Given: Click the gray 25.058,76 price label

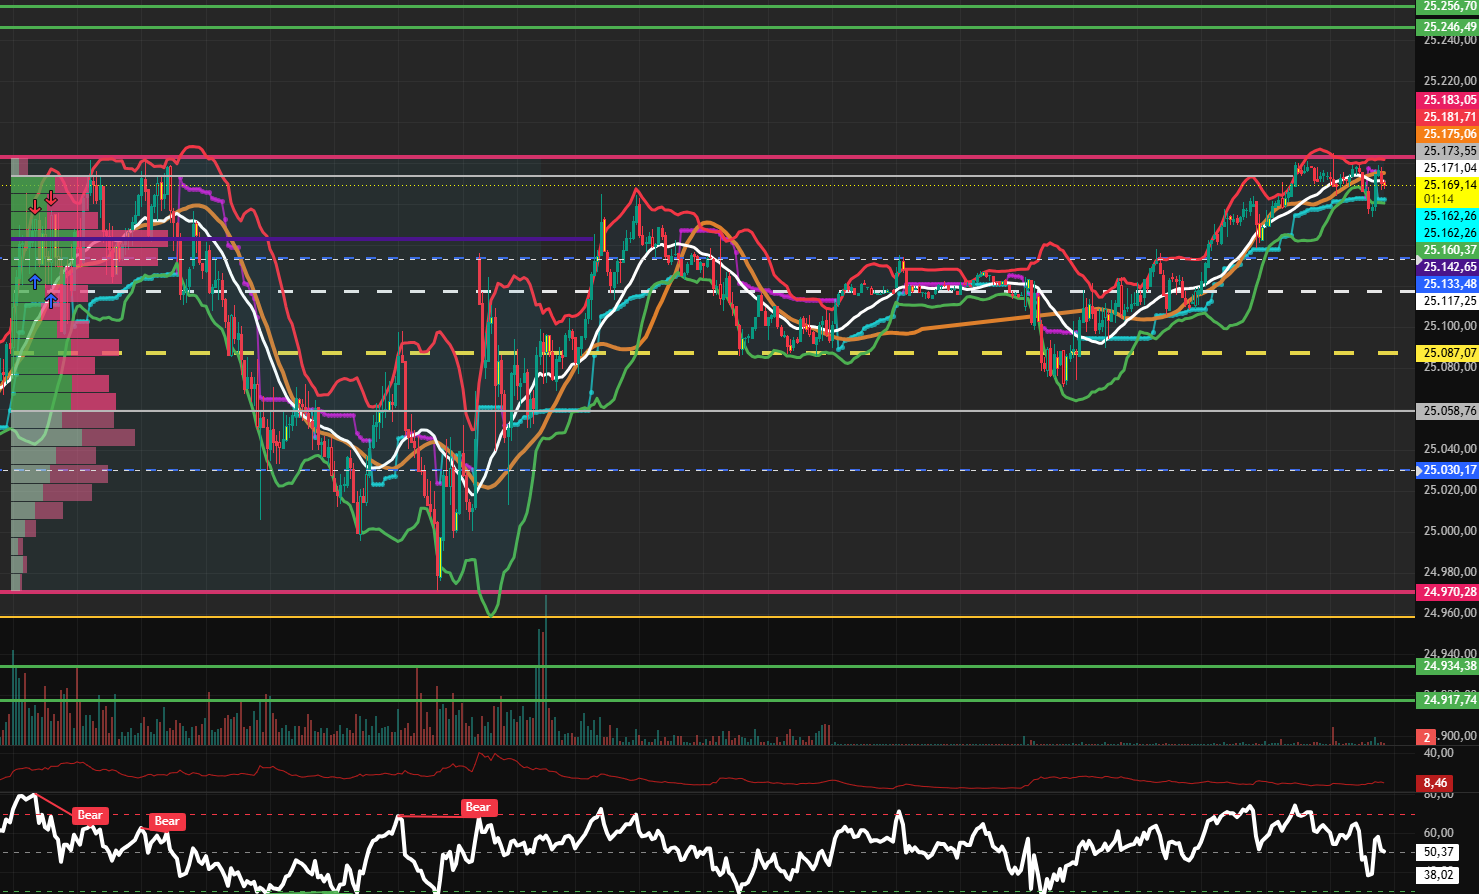Looking at the screenshot, I should [1448, 411].
